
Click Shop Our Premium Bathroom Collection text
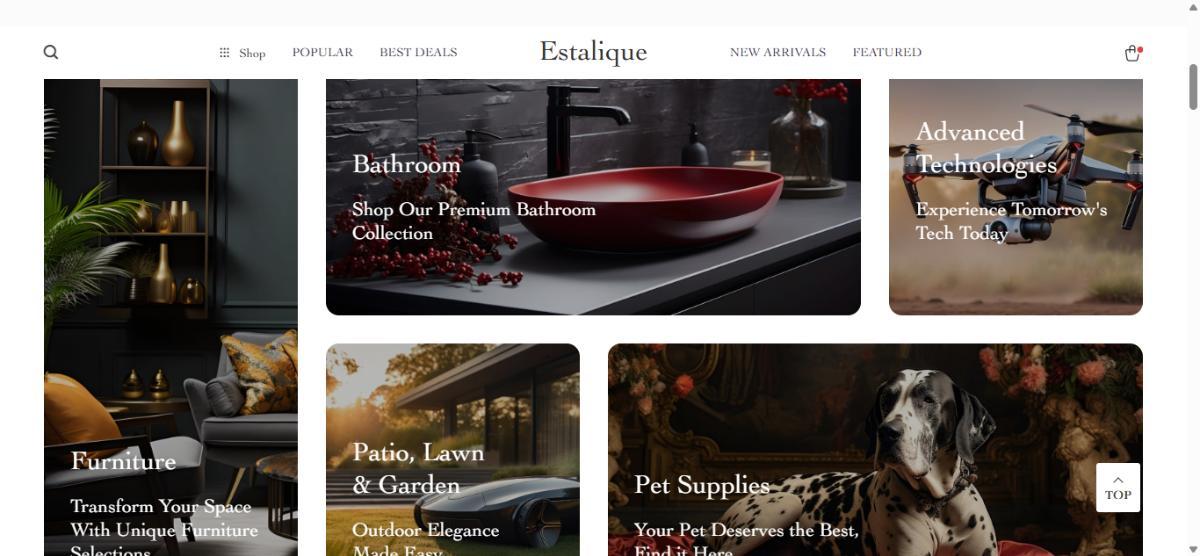click(x=473, y=221)
